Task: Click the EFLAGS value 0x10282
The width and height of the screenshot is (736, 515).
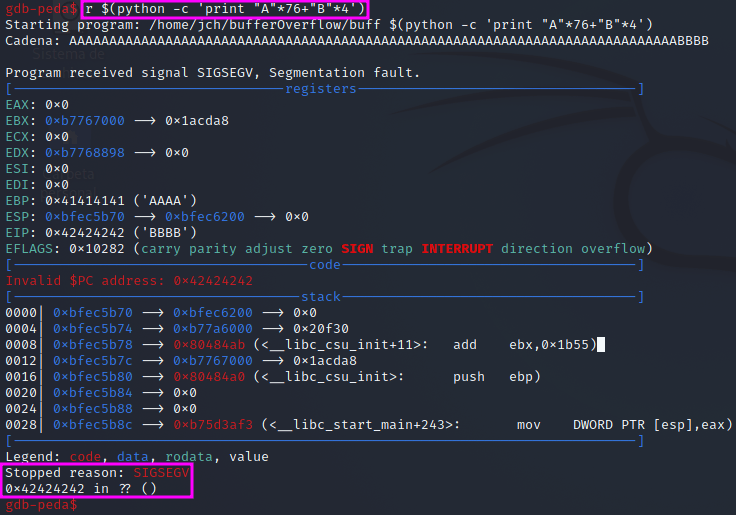Action: tap(97, 249)
